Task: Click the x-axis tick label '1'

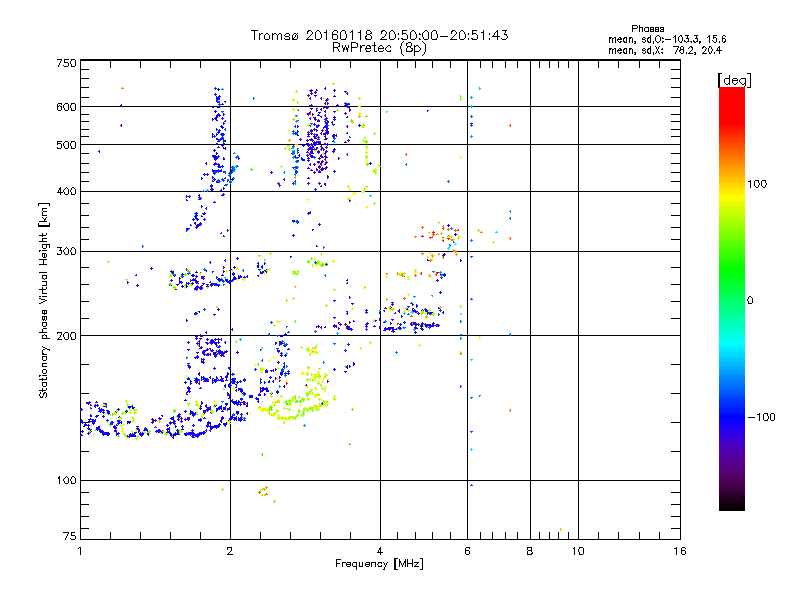Action: point(80,551)
